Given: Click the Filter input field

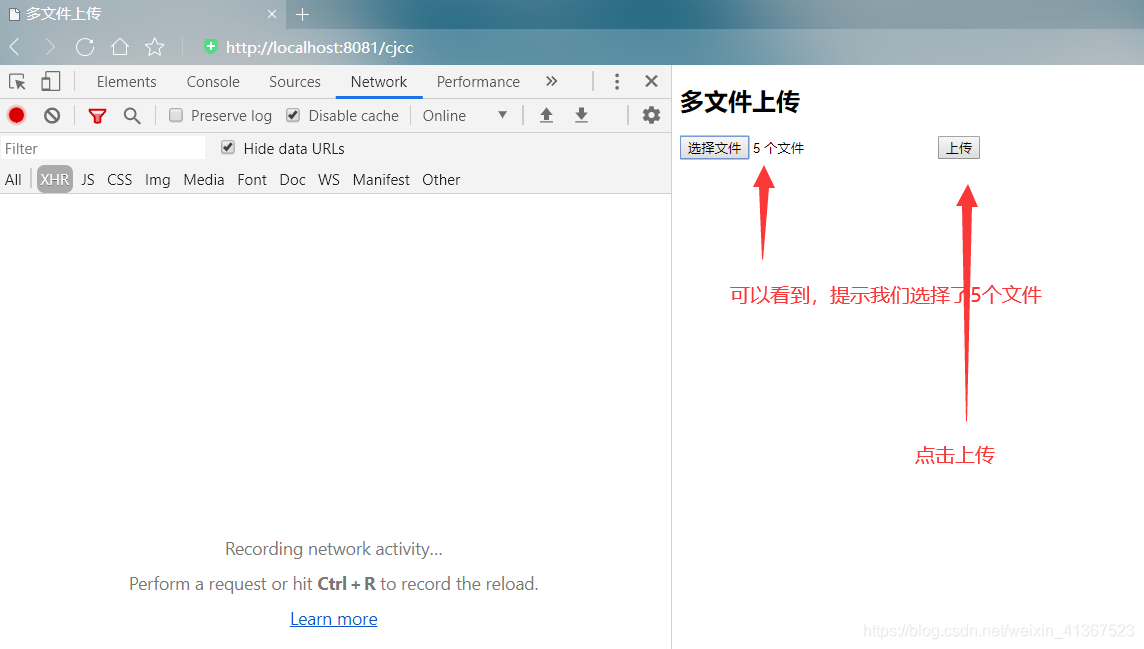Looking at the screenshot, I should [100, 147].
